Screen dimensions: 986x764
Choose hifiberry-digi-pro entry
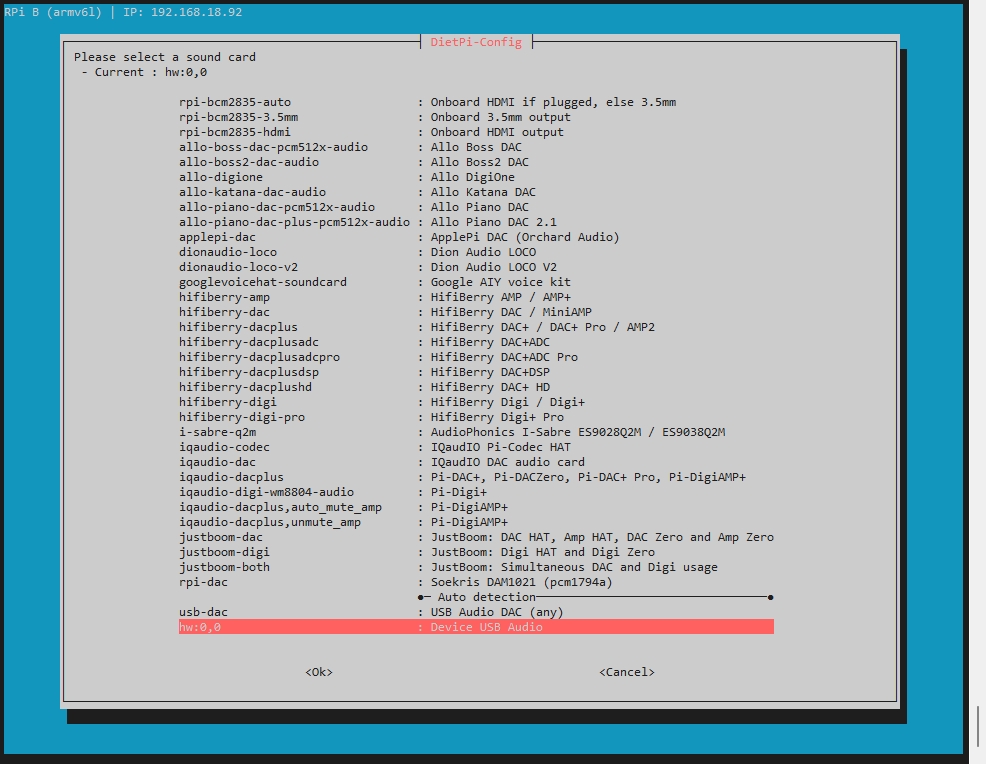476,417
